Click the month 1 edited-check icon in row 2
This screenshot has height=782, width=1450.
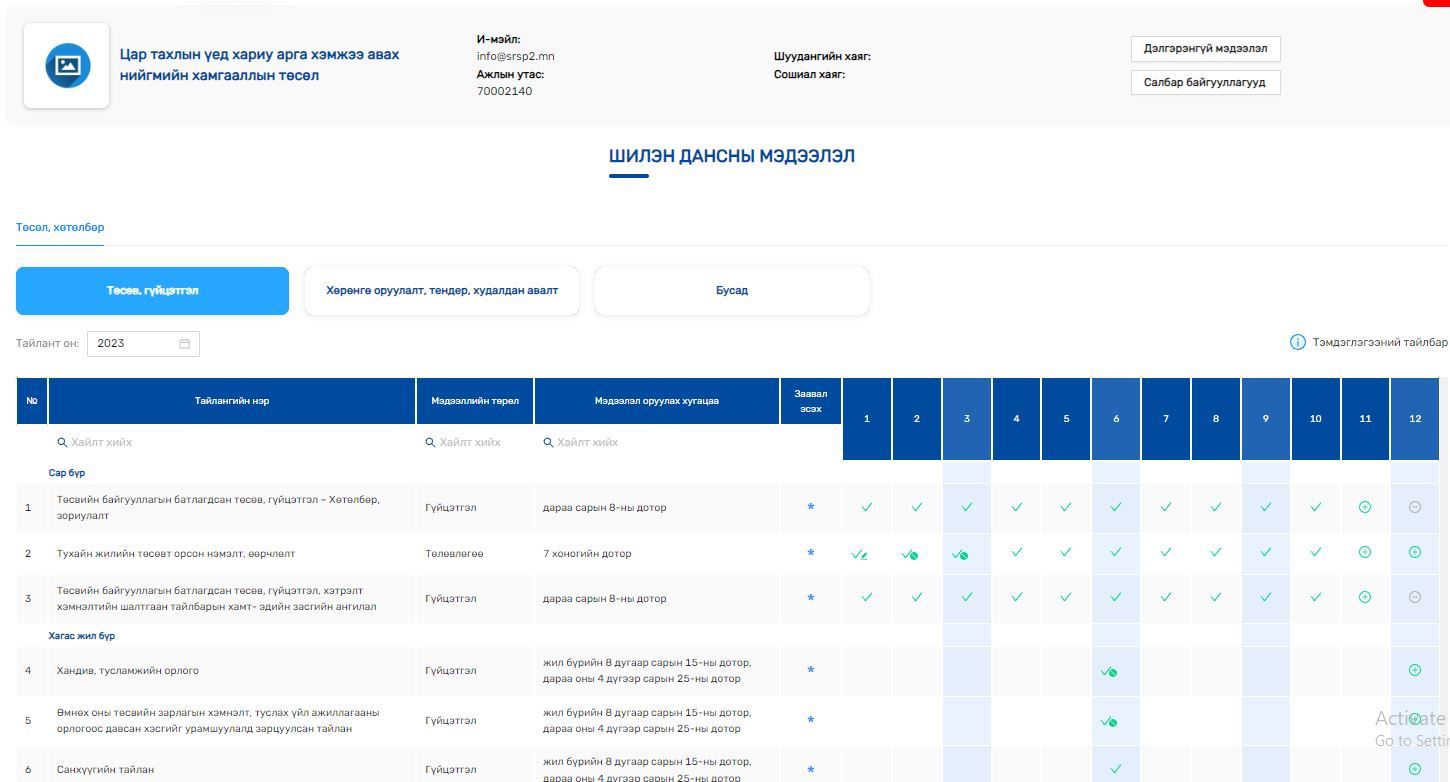(x=859, y=554)
